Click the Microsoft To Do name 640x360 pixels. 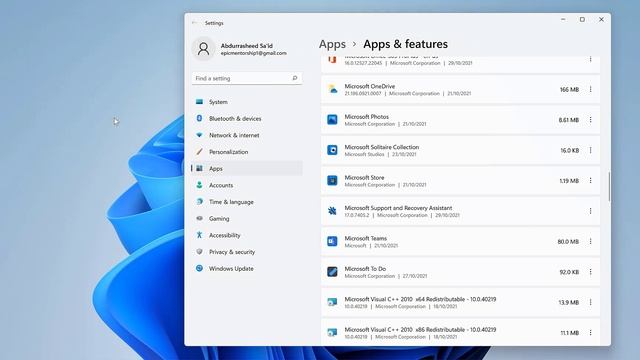click(x=365, y=269)
